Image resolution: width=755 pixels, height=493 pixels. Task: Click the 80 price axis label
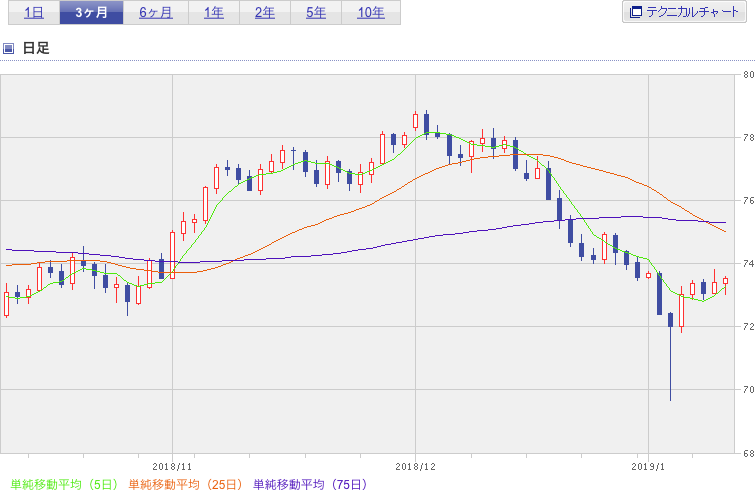click(748, 75)
